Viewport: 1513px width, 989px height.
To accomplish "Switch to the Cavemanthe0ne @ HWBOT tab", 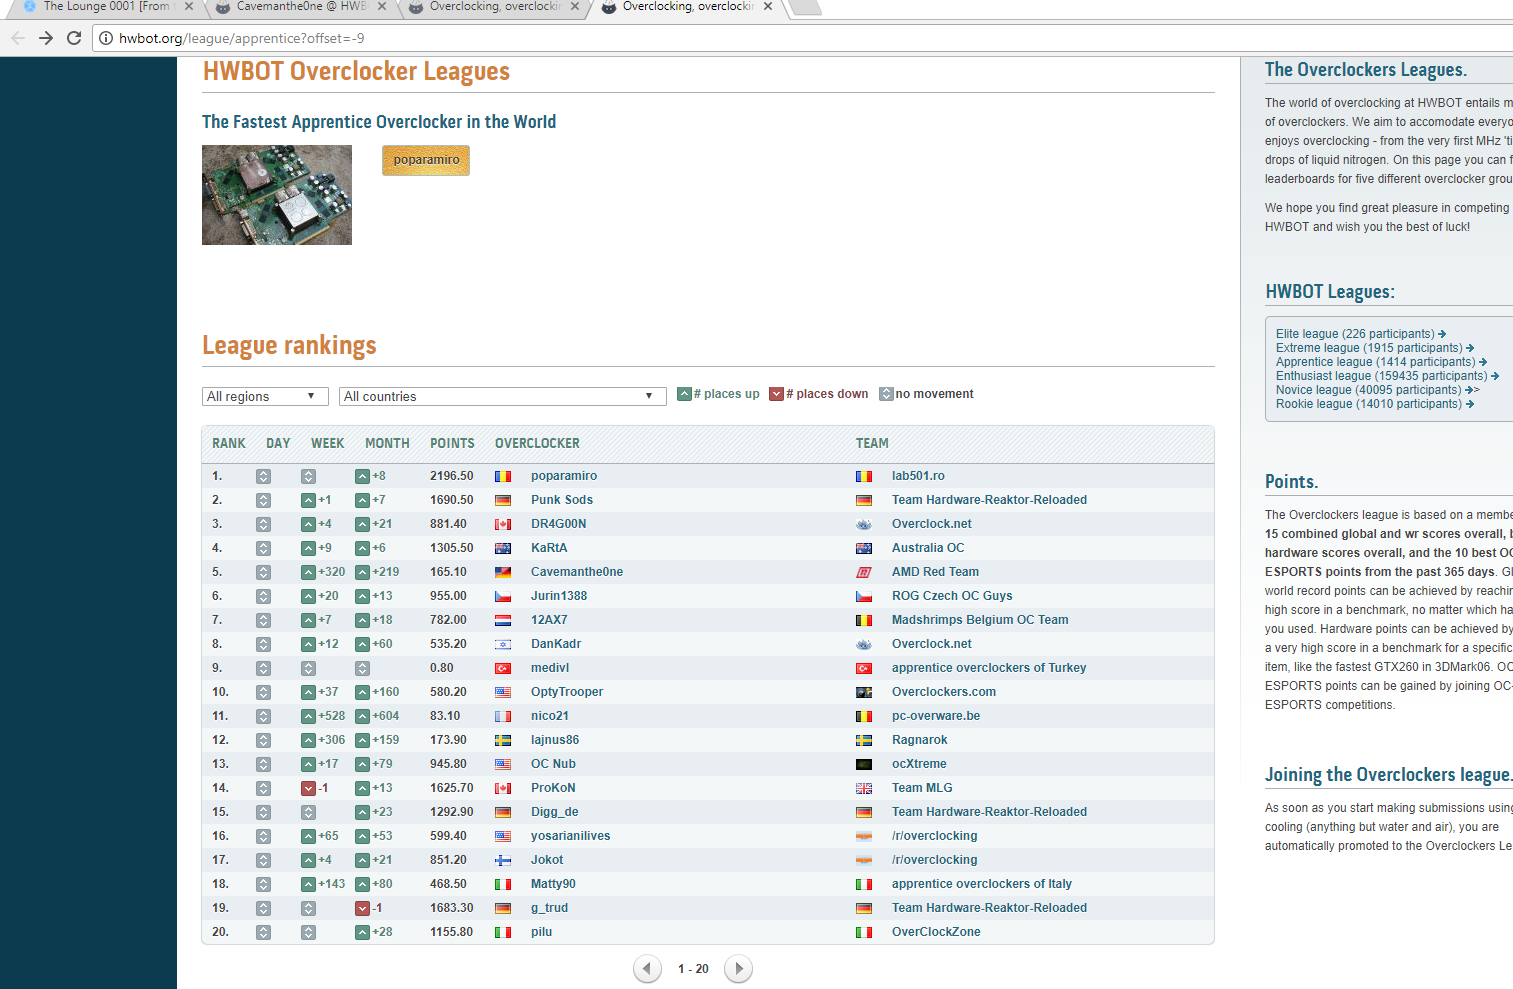I will point(300,7).
